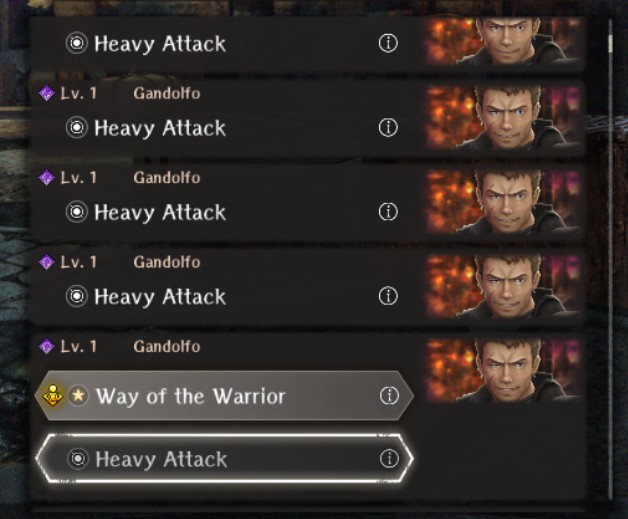Select the outlined Heavy Attack option
The image size is (628, 519).
224,459
